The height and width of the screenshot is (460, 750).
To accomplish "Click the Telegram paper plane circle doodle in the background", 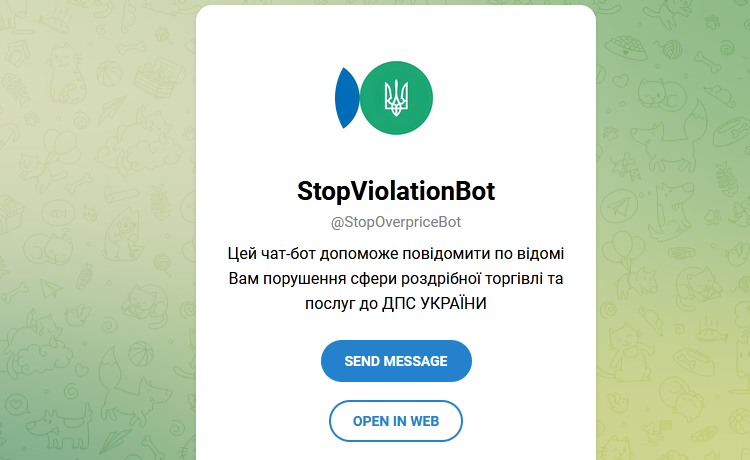I will click(x=619, y=207).
